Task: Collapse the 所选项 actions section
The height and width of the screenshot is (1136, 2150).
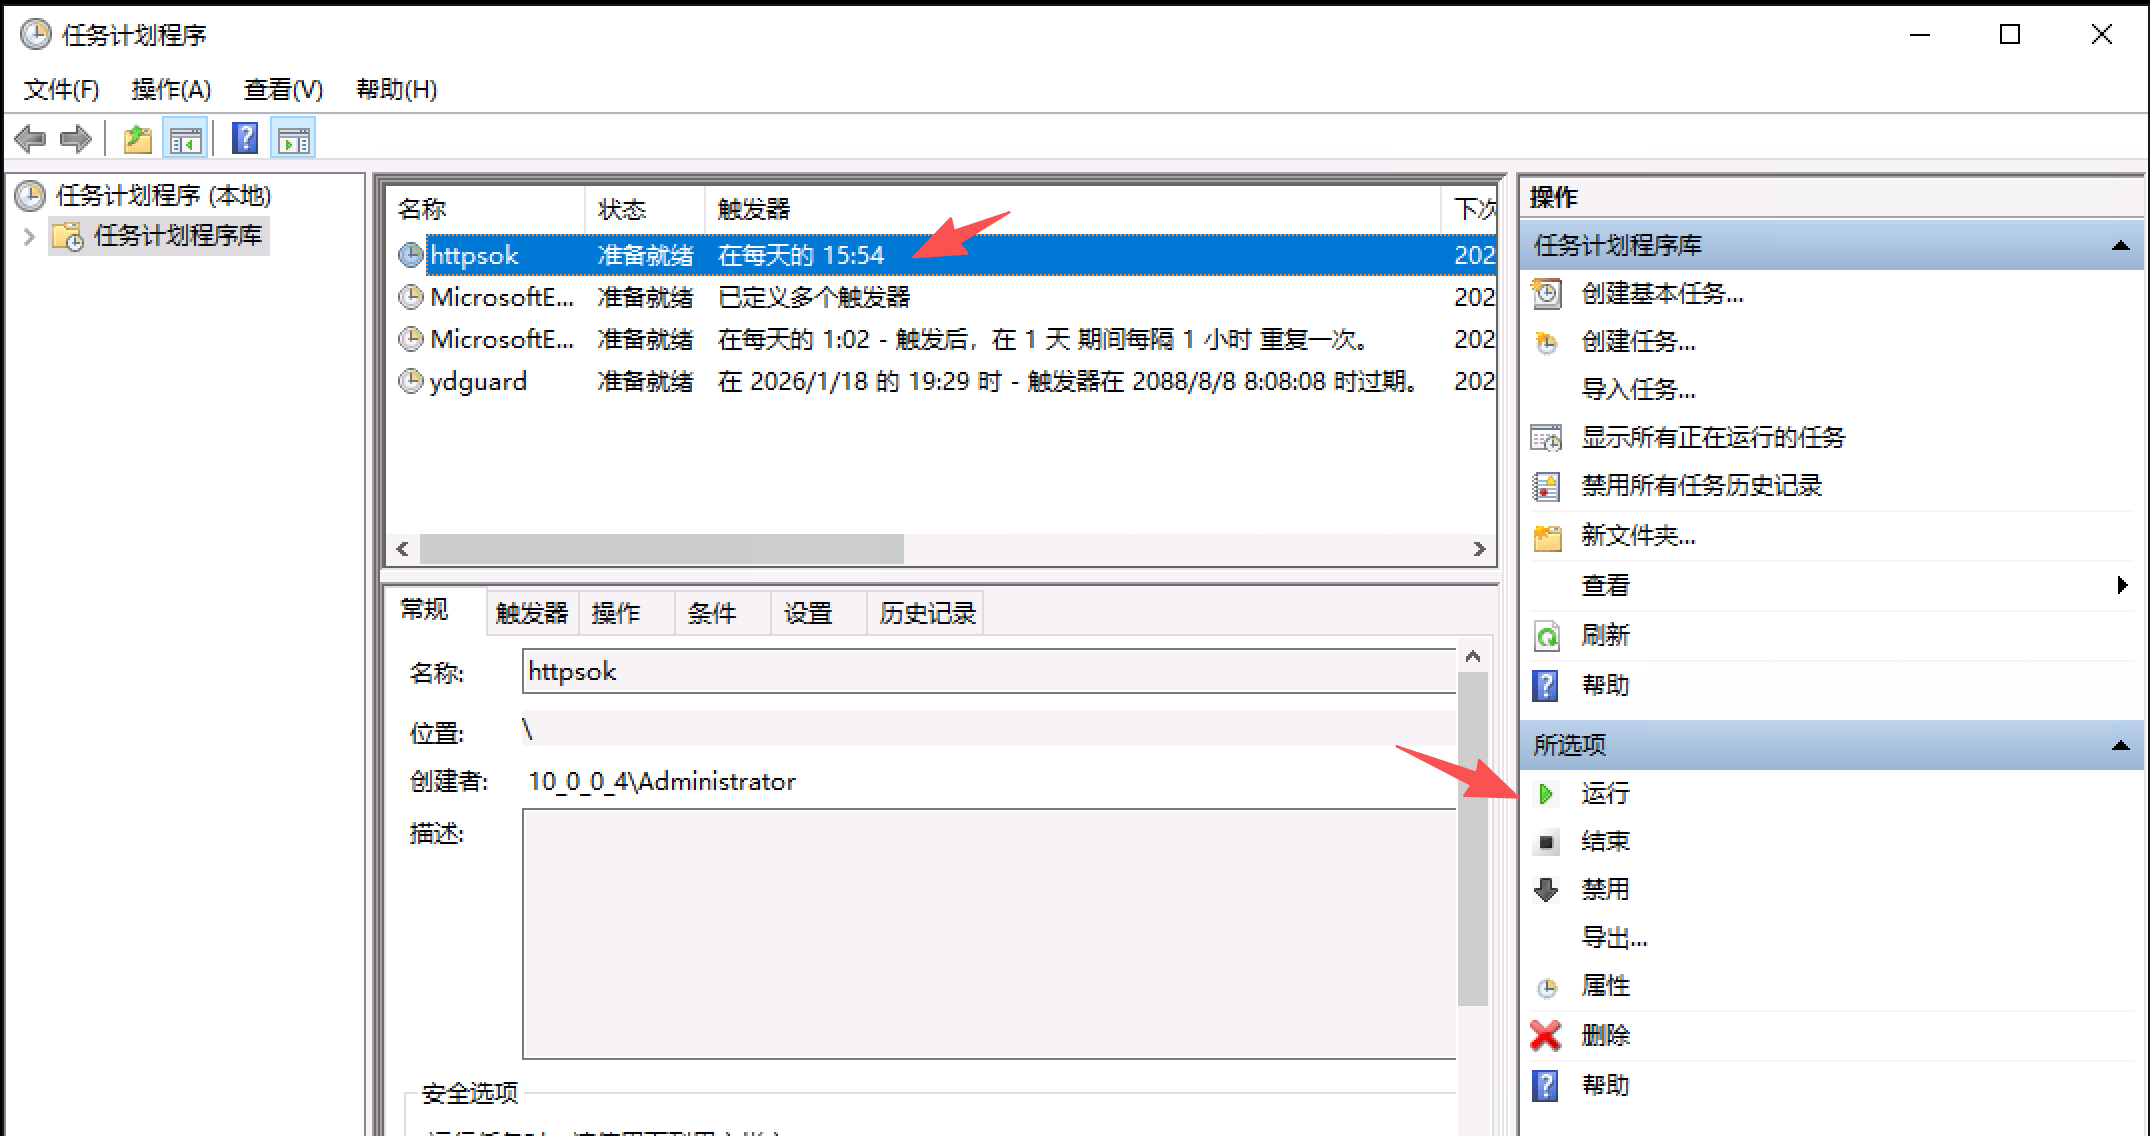Action: [2120, 746]
